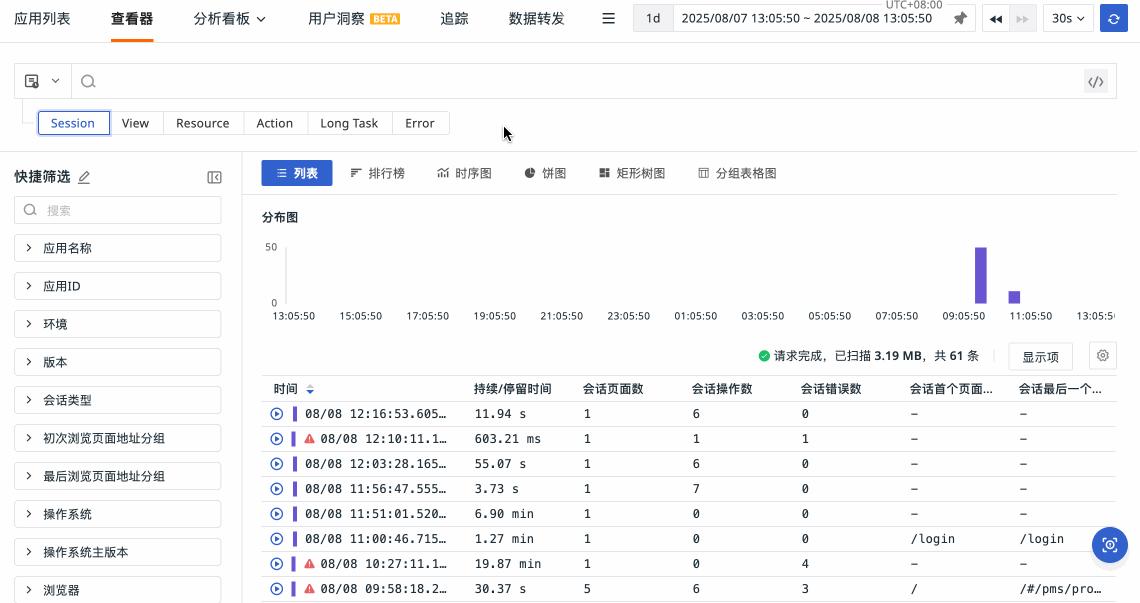Click the floating screenshot capture button
The image size is (1140, 603).
tap(1109, 545)
